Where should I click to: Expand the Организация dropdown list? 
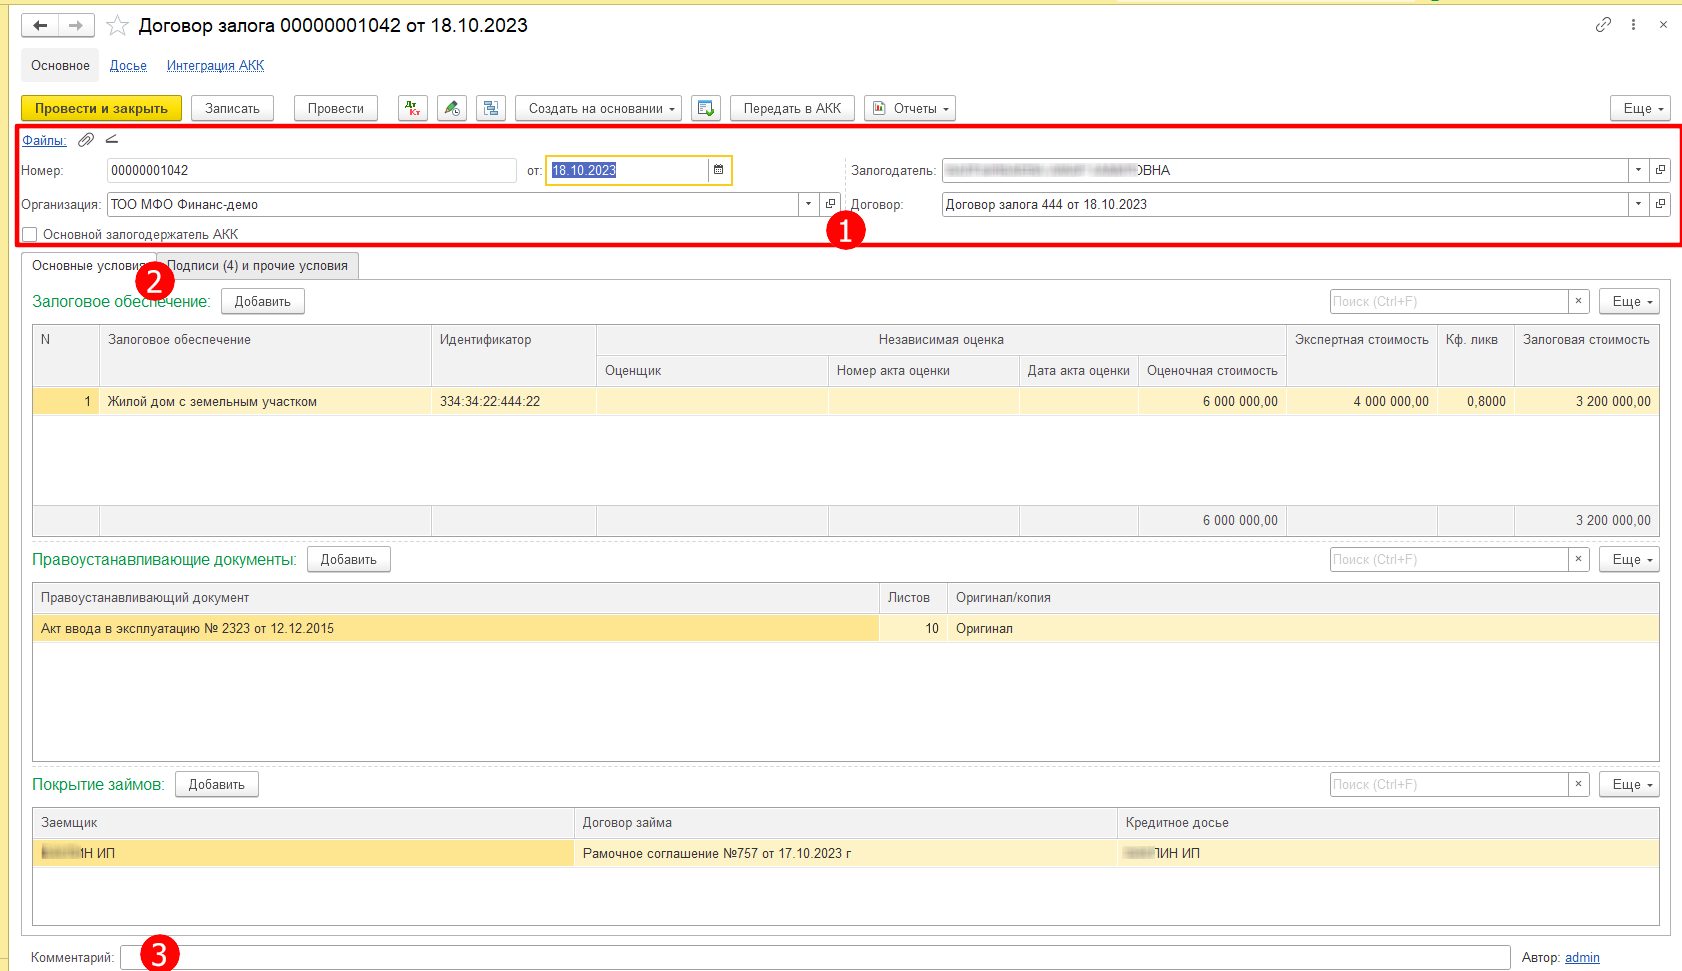tap(808, 204)
